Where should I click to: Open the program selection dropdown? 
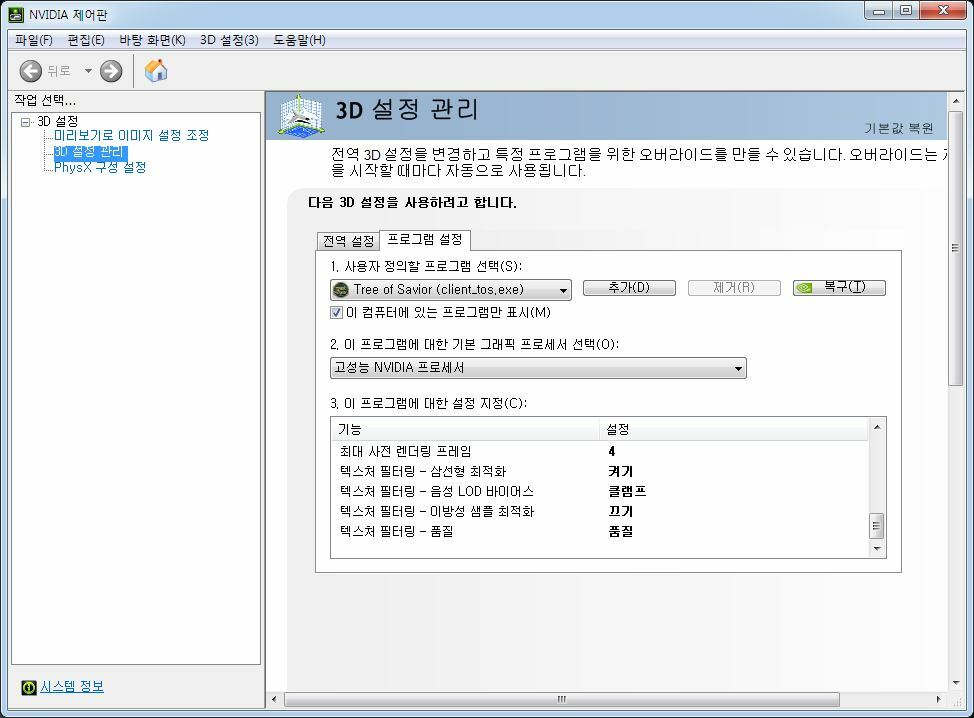pyautogui.click(x=451, y=290)
